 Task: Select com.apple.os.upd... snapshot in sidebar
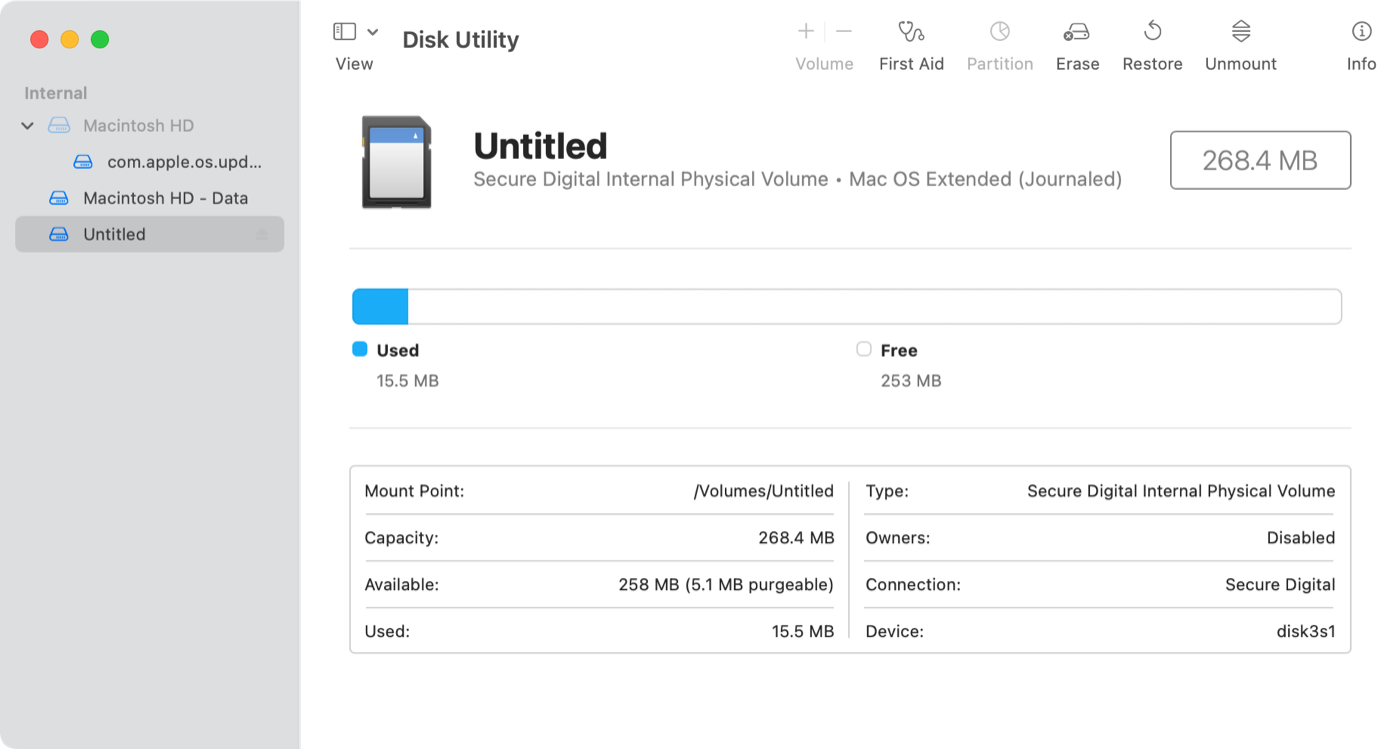point(184,162)
